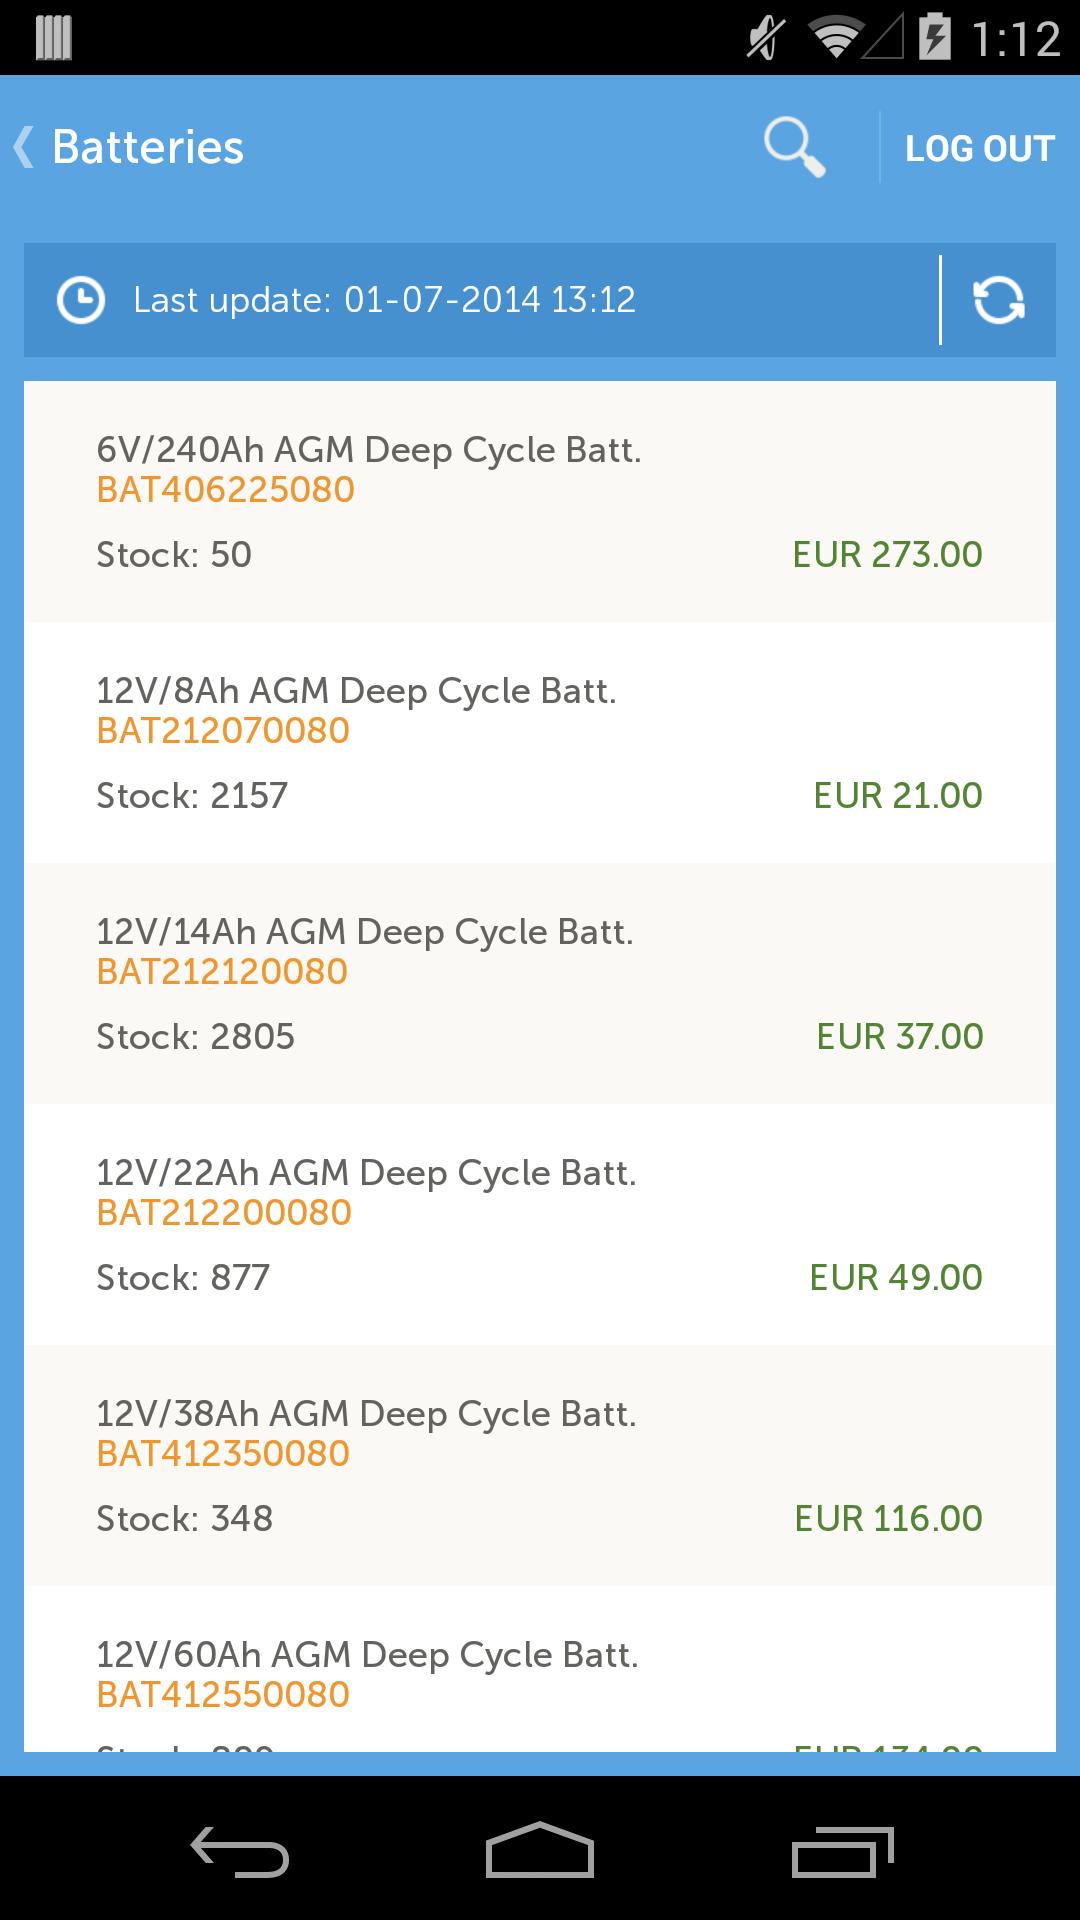Open the 6V/240Ah AGM Deep Cycle item
Screen dimensions: 1080x1920
[x=369, y=450]
